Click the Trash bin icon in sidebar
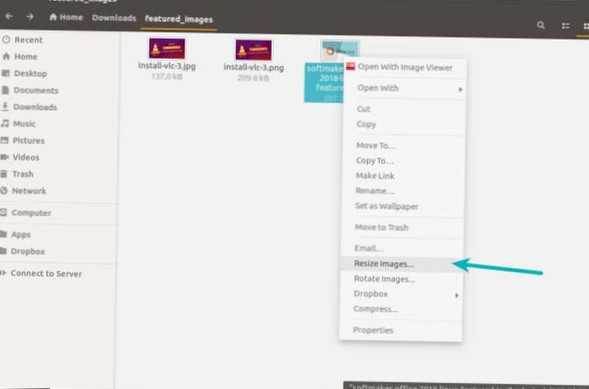Screen dimensions: 589x389 [4, 174]
